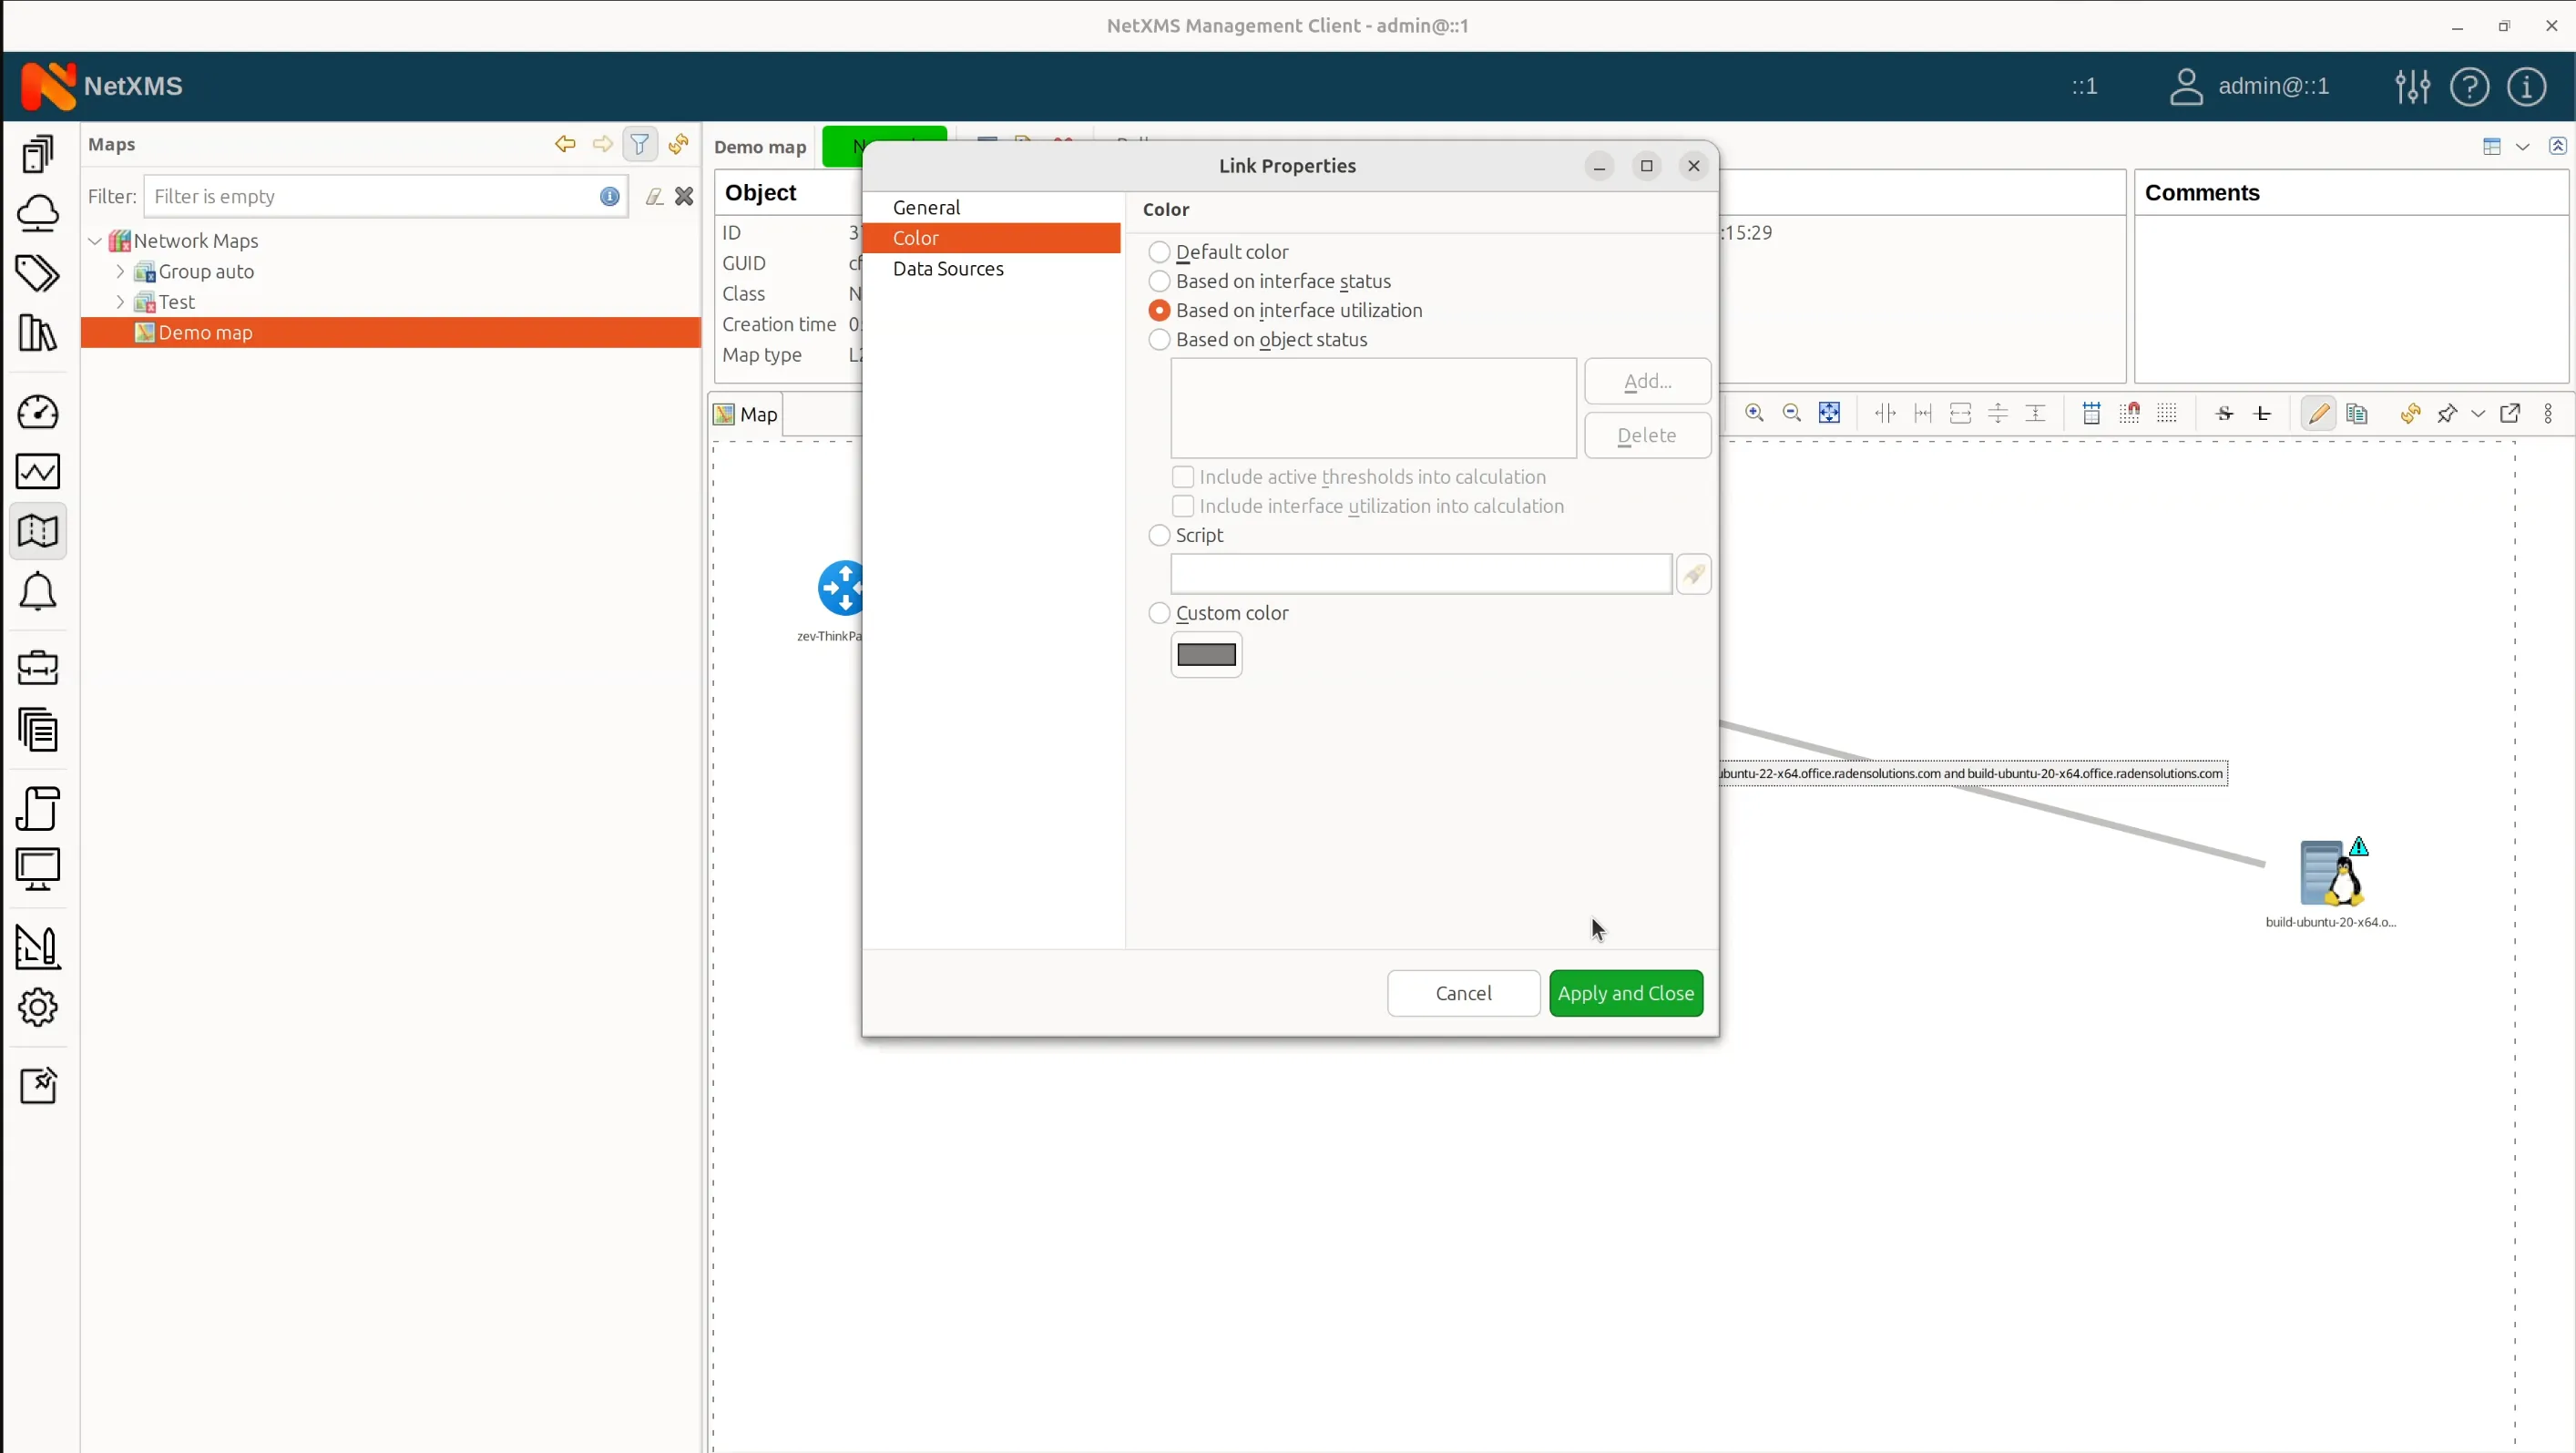2576x1453 pixels.
Task: Expand the Test map folder
Action: (x=120, y=302)
